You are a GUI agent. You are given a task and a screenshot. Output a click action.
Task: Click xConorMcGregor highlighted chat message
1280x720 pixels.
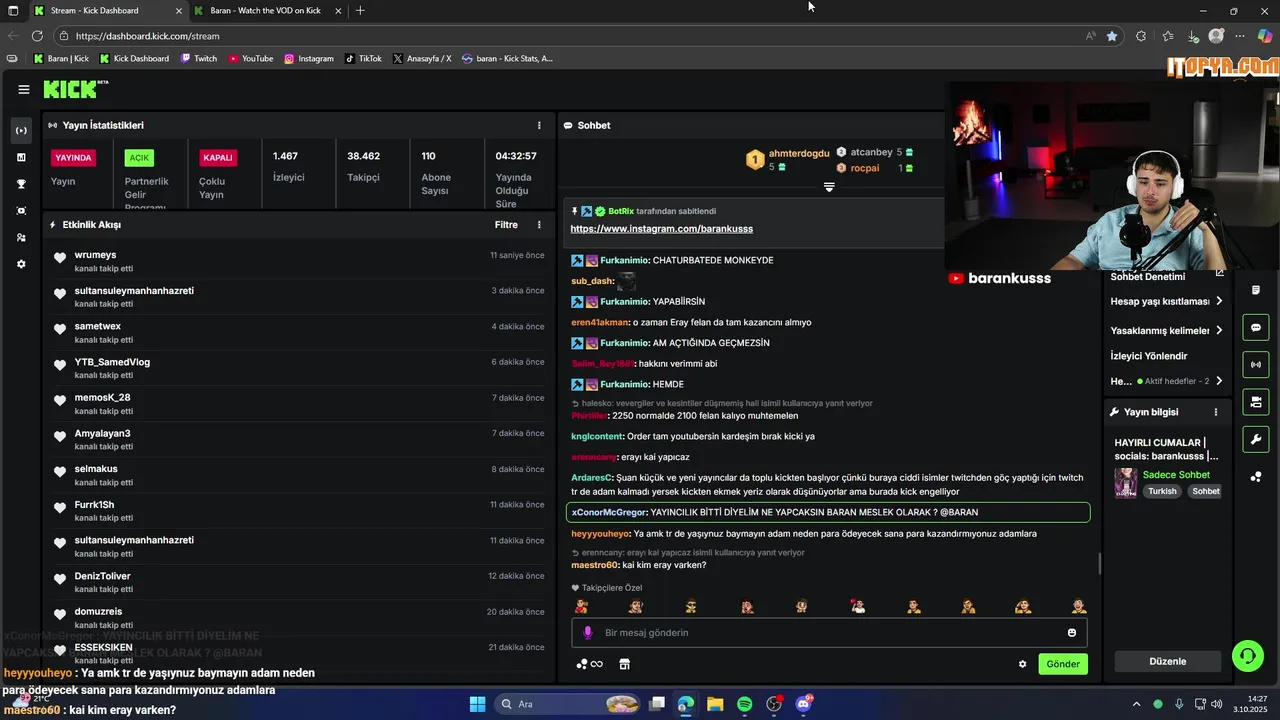point(828,512)
